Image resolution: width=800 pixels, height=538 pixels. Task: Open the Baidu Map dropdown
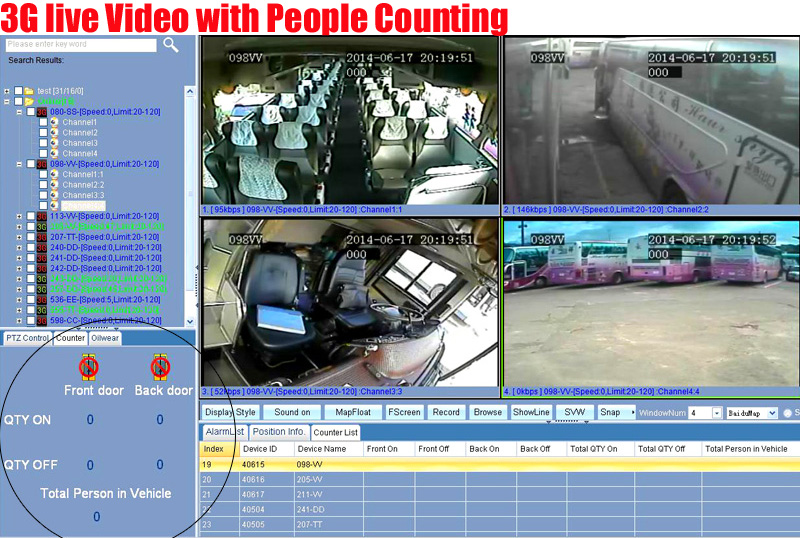tap(772, 413)
